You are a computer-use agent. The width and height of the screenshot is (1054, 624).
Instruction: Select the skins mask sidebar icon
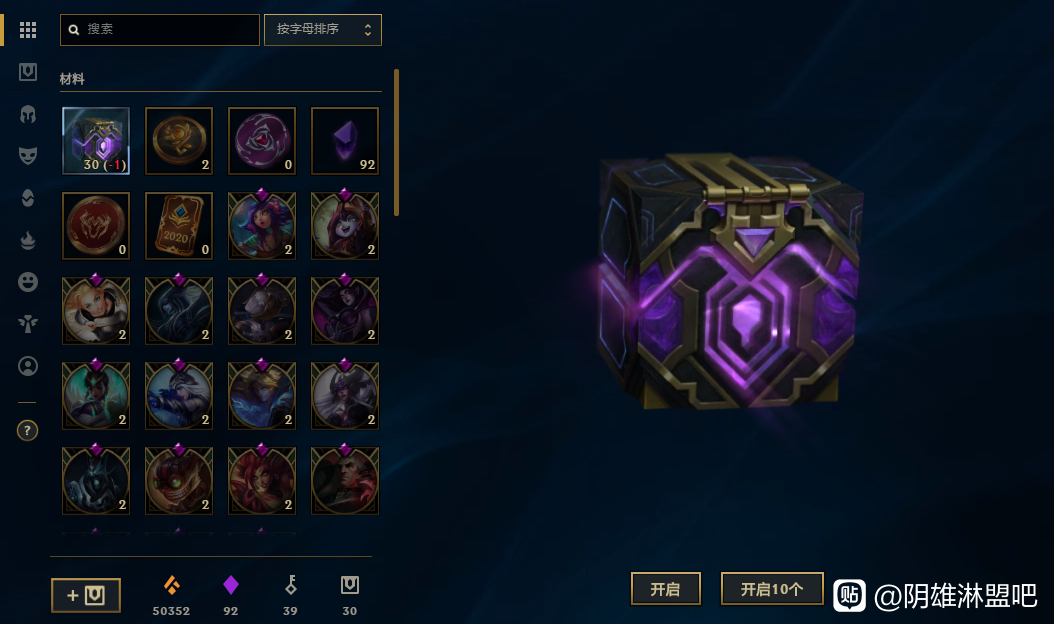coord(28,156)
